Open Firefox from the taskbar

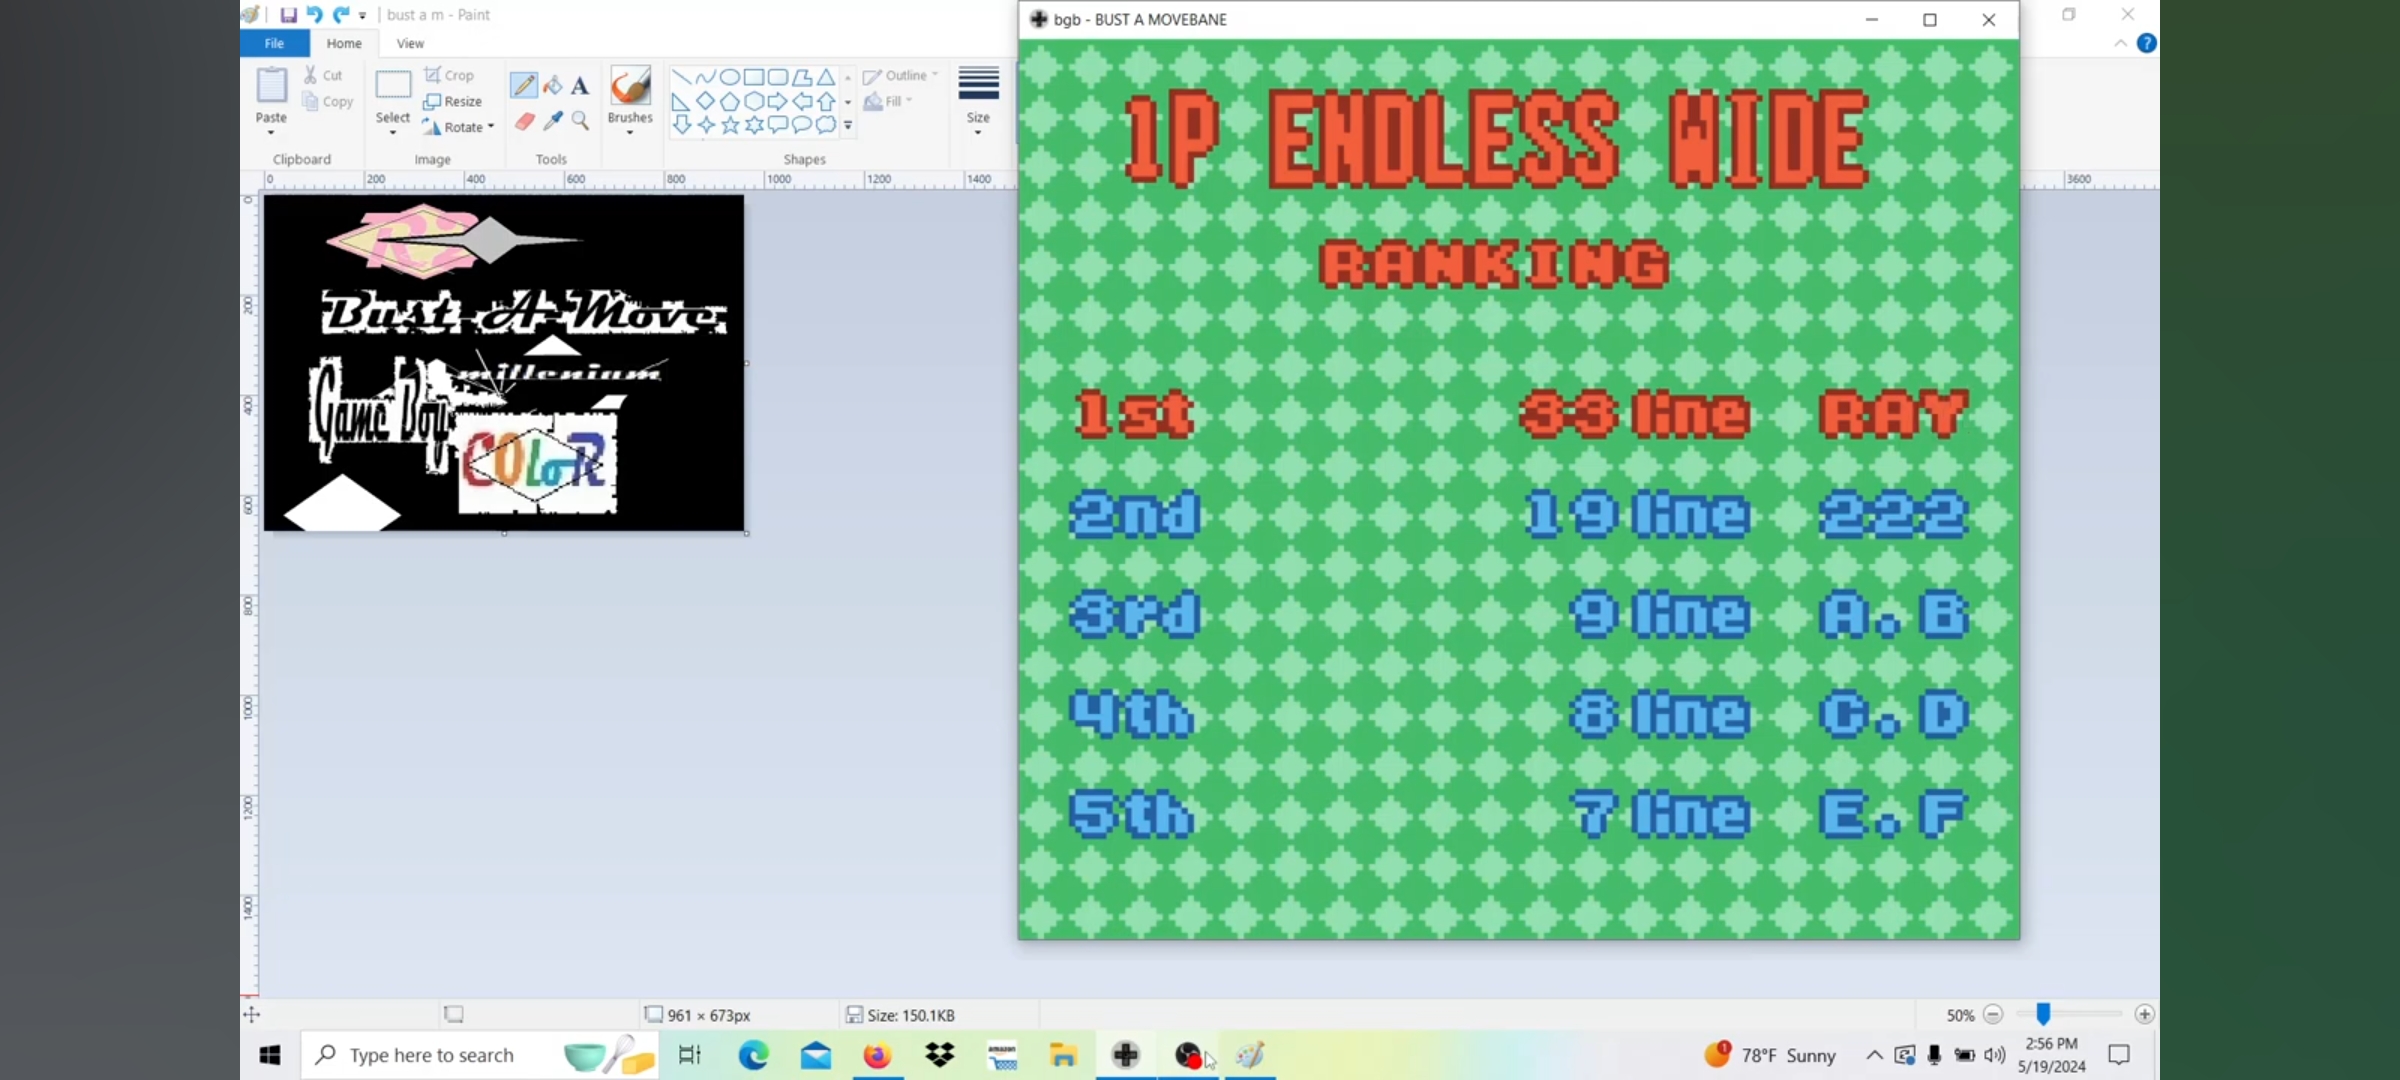[877, 1055]
